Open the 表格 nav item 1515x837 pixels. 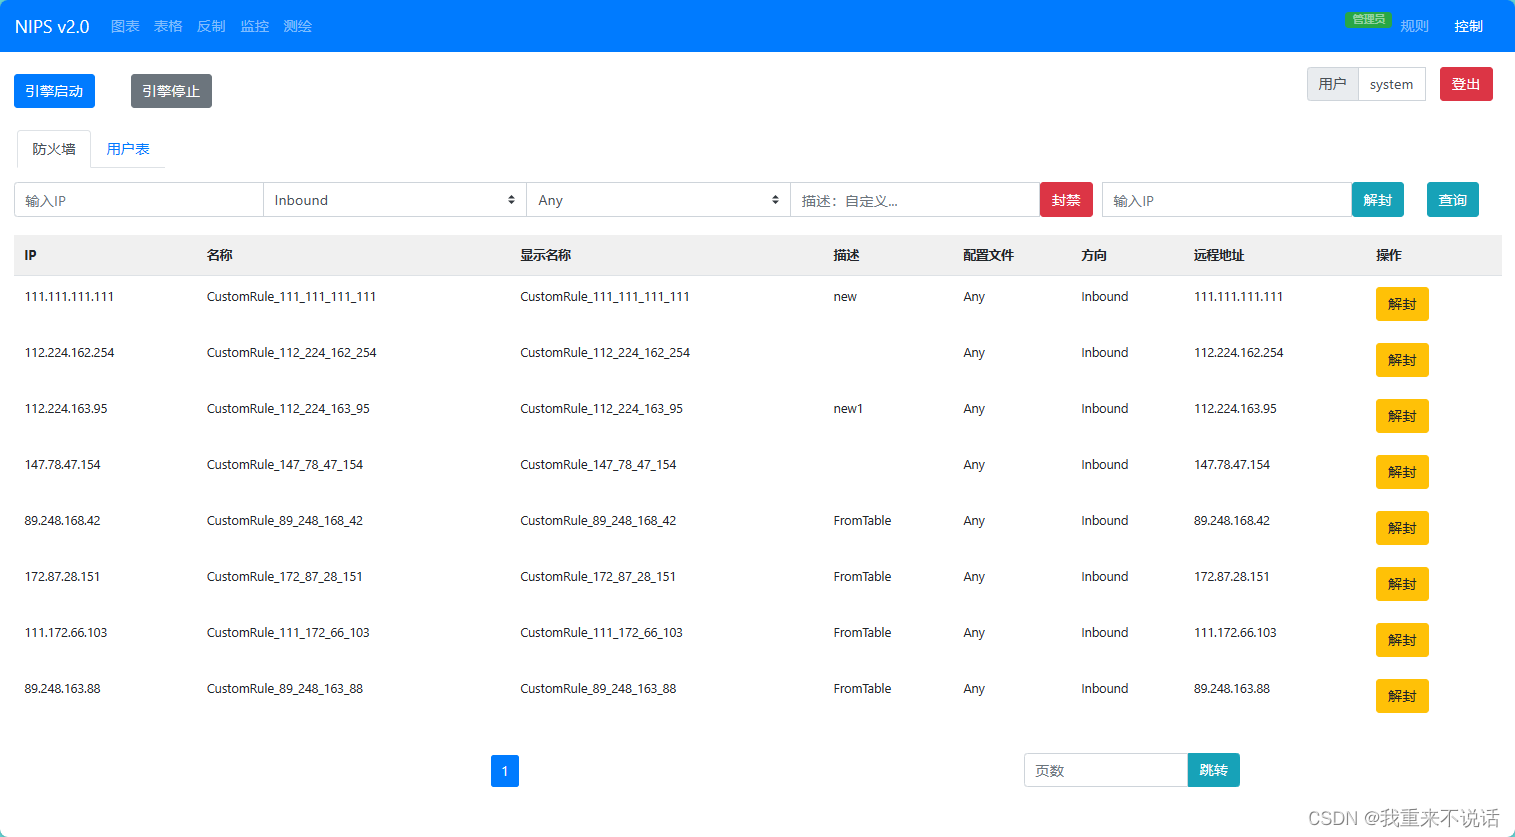[168, 26]
